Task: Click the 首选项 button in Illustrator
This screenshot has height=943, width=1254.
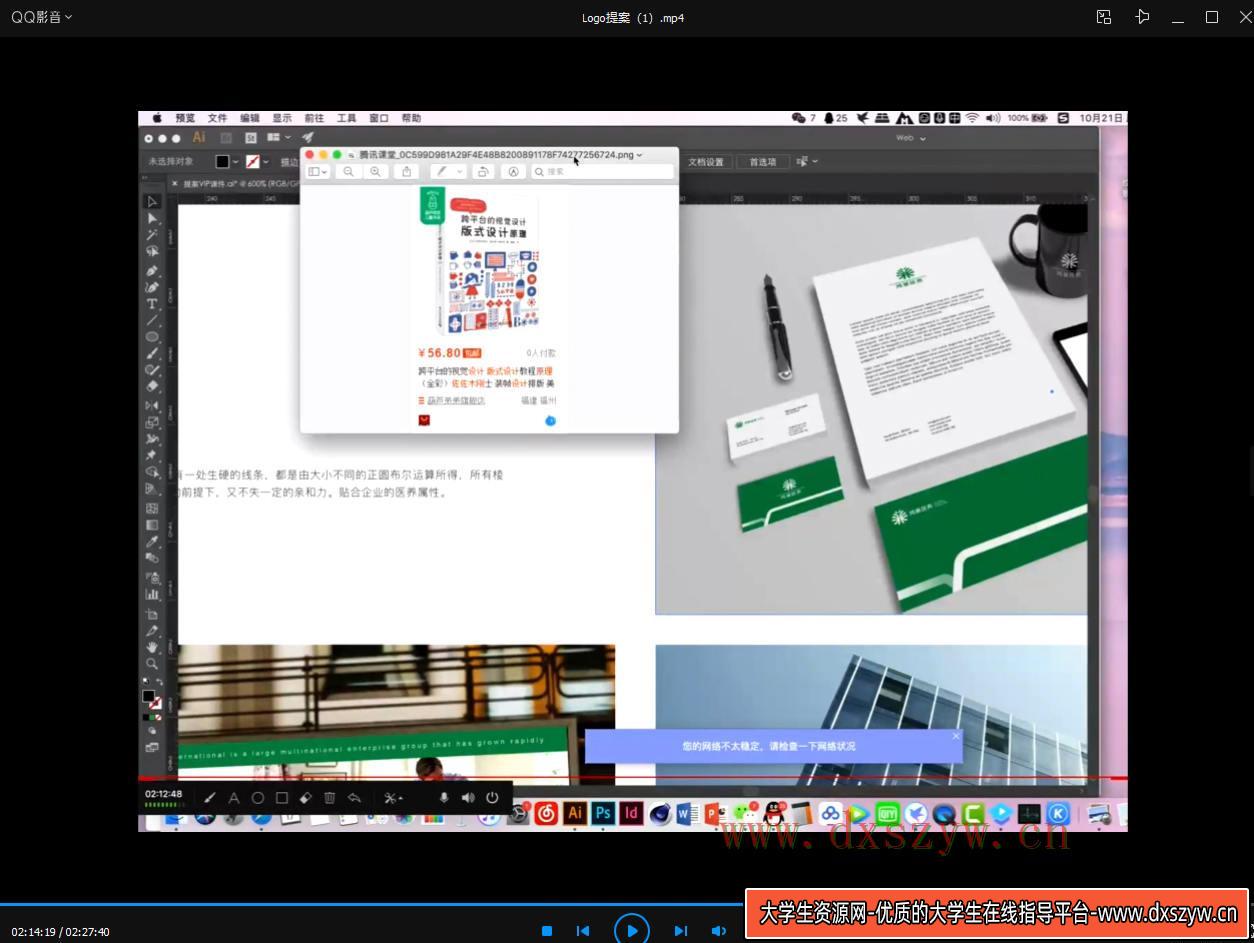Action: coord(763,162)
